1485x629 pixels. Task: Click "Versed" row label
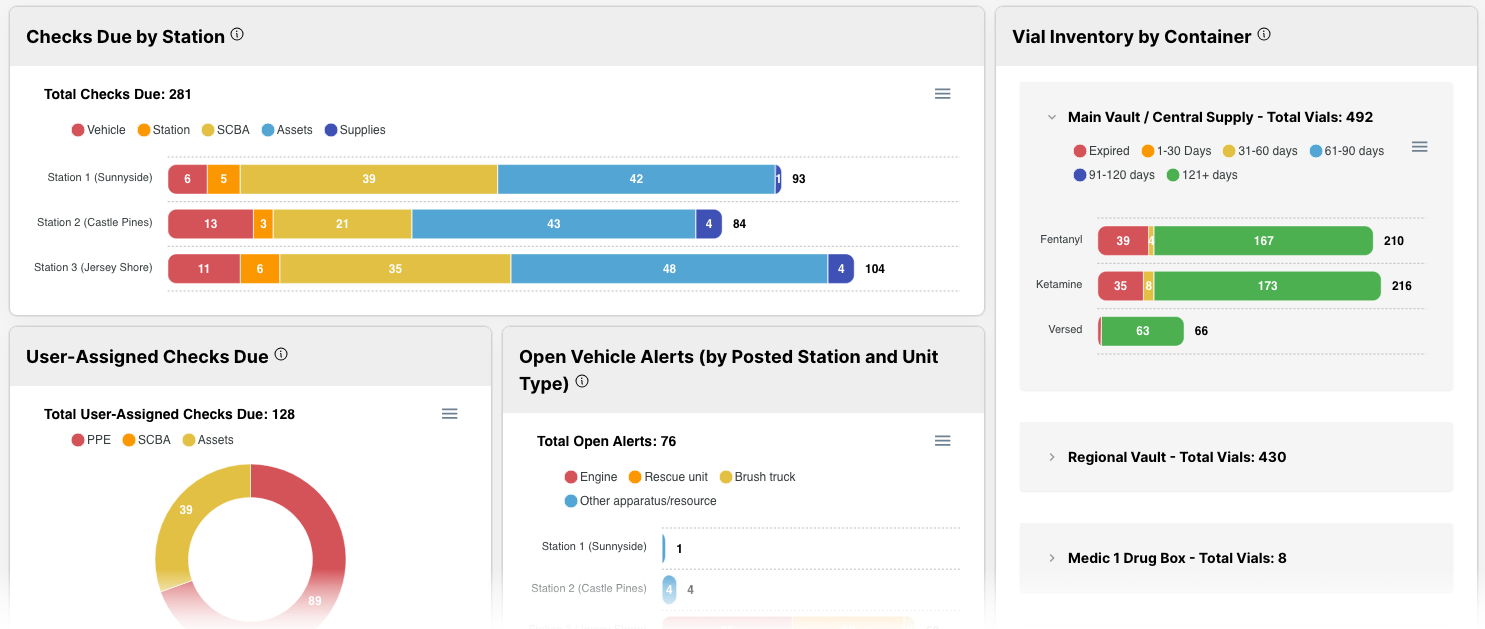pos(1065,329)
